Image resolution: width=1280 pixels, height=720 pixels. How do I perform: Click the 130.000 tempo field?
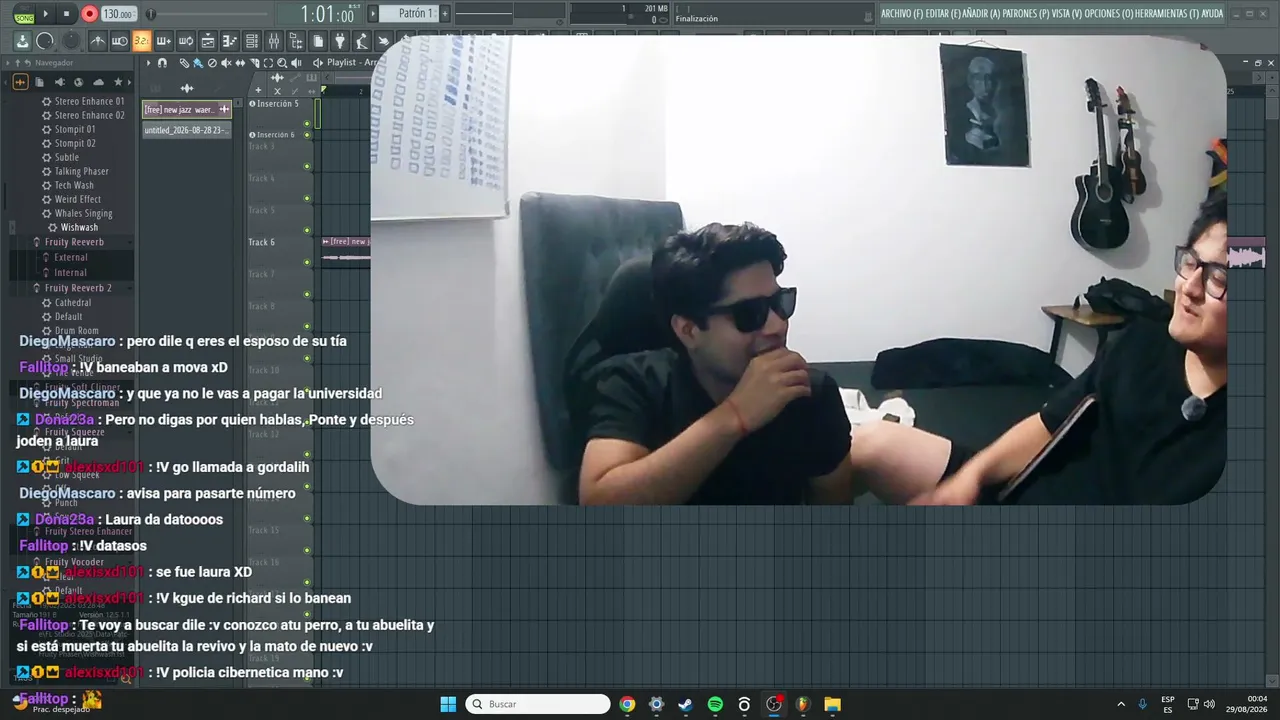pos(118,14)
